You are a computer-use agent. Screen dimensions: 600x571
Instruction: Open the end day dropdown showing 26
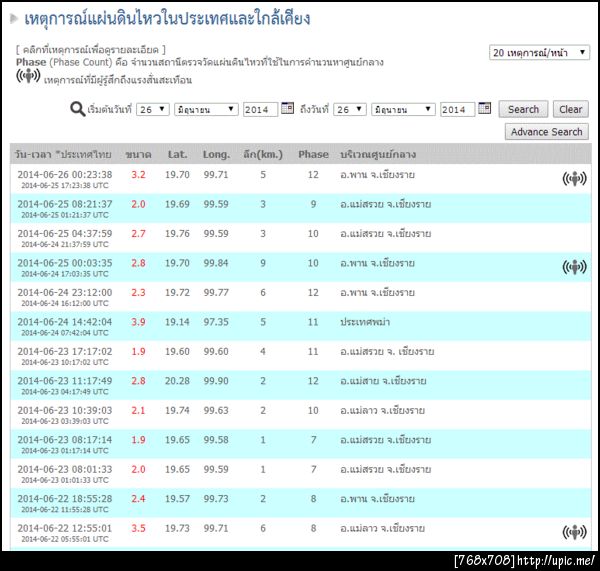(x=350, y=109)
